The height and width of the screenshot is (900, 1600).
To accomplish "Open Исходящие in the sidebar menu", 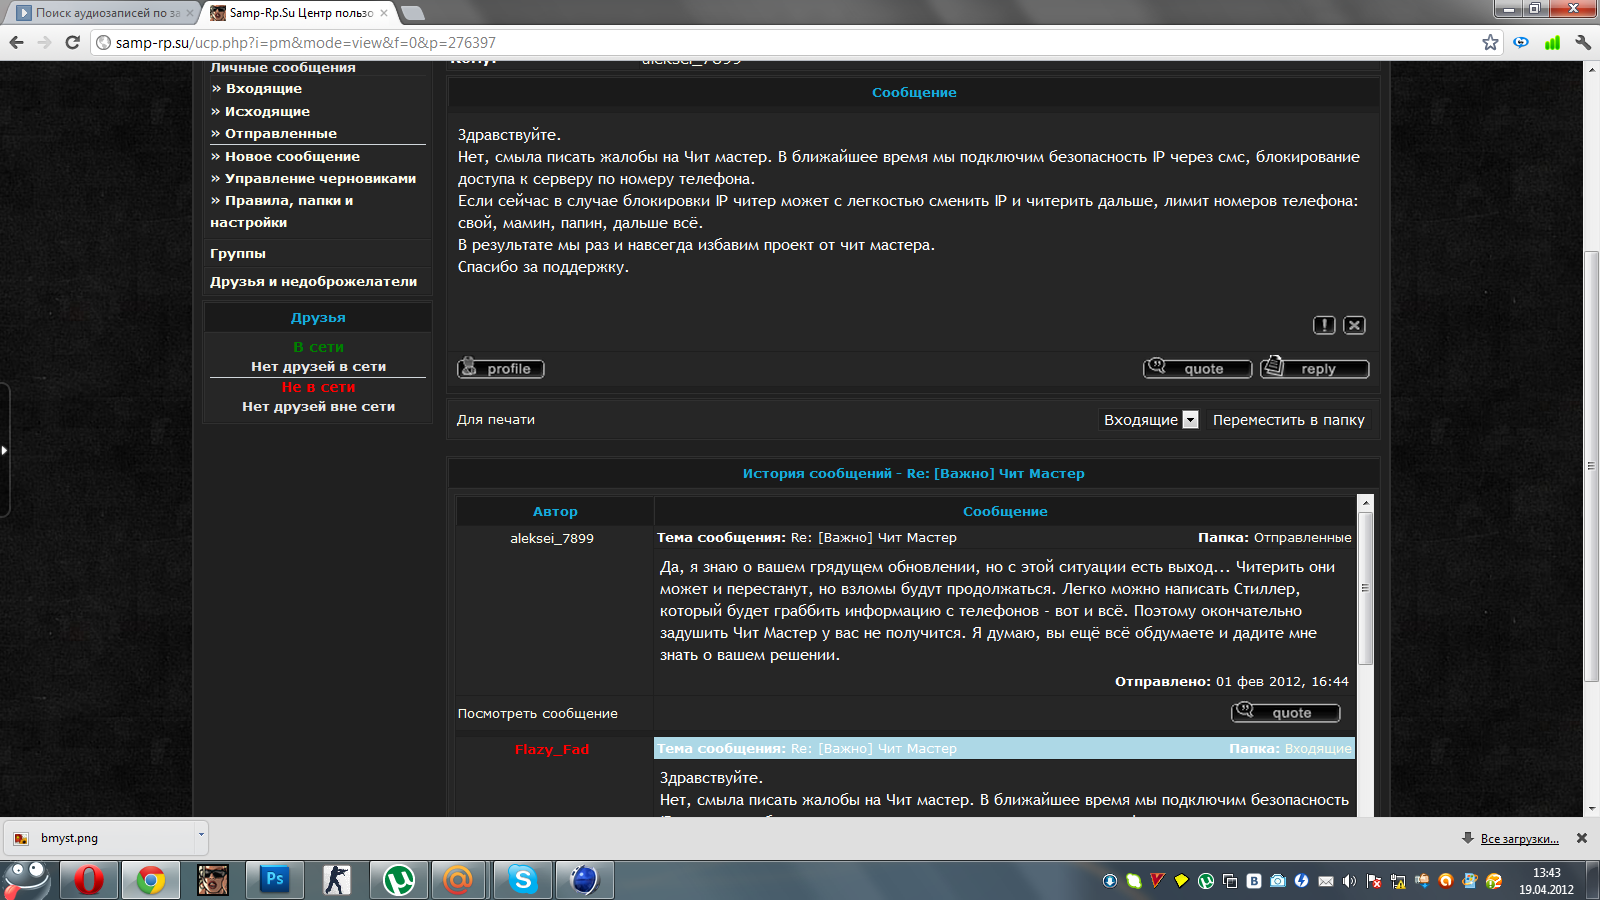I will click(x=267, y=111).
